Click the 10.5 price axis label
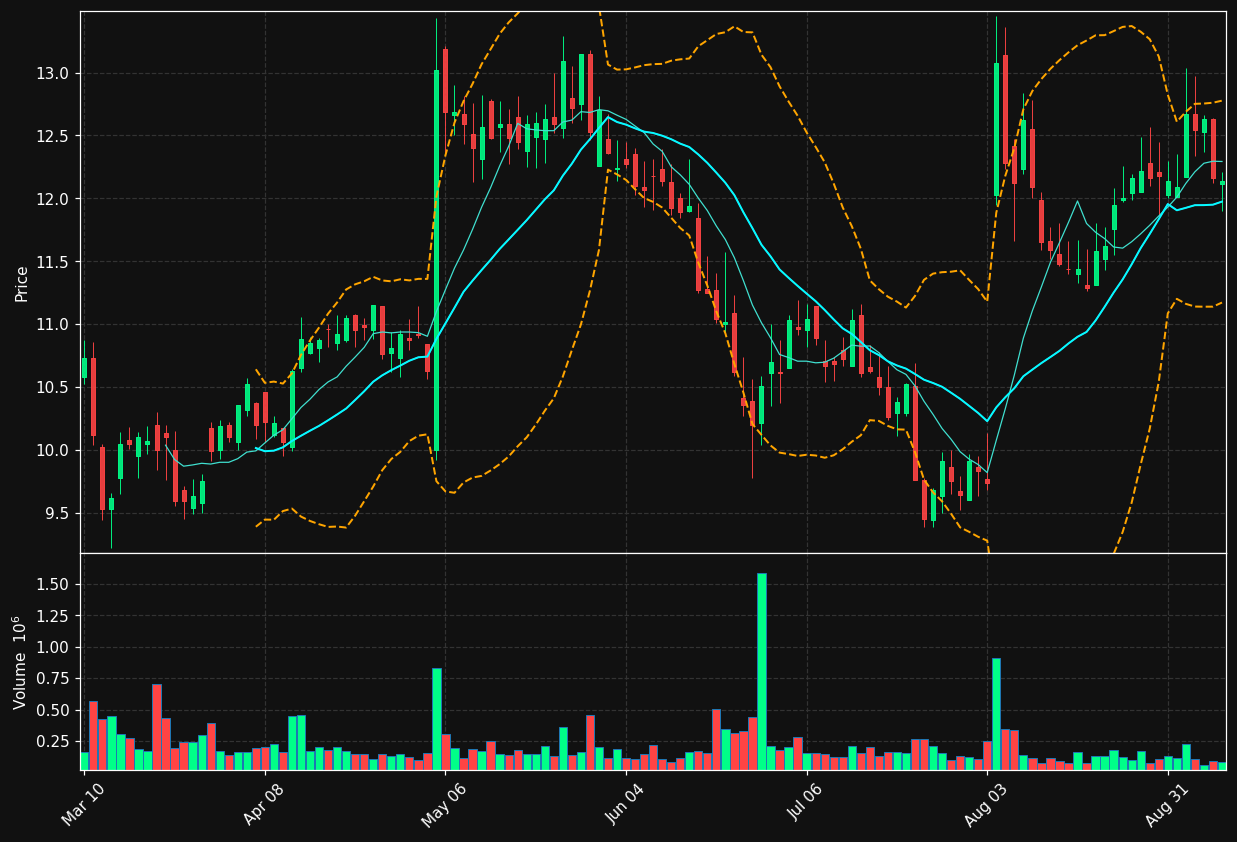Image resolution: width=1237 pixels, height=842 pixels. point(53,388)
